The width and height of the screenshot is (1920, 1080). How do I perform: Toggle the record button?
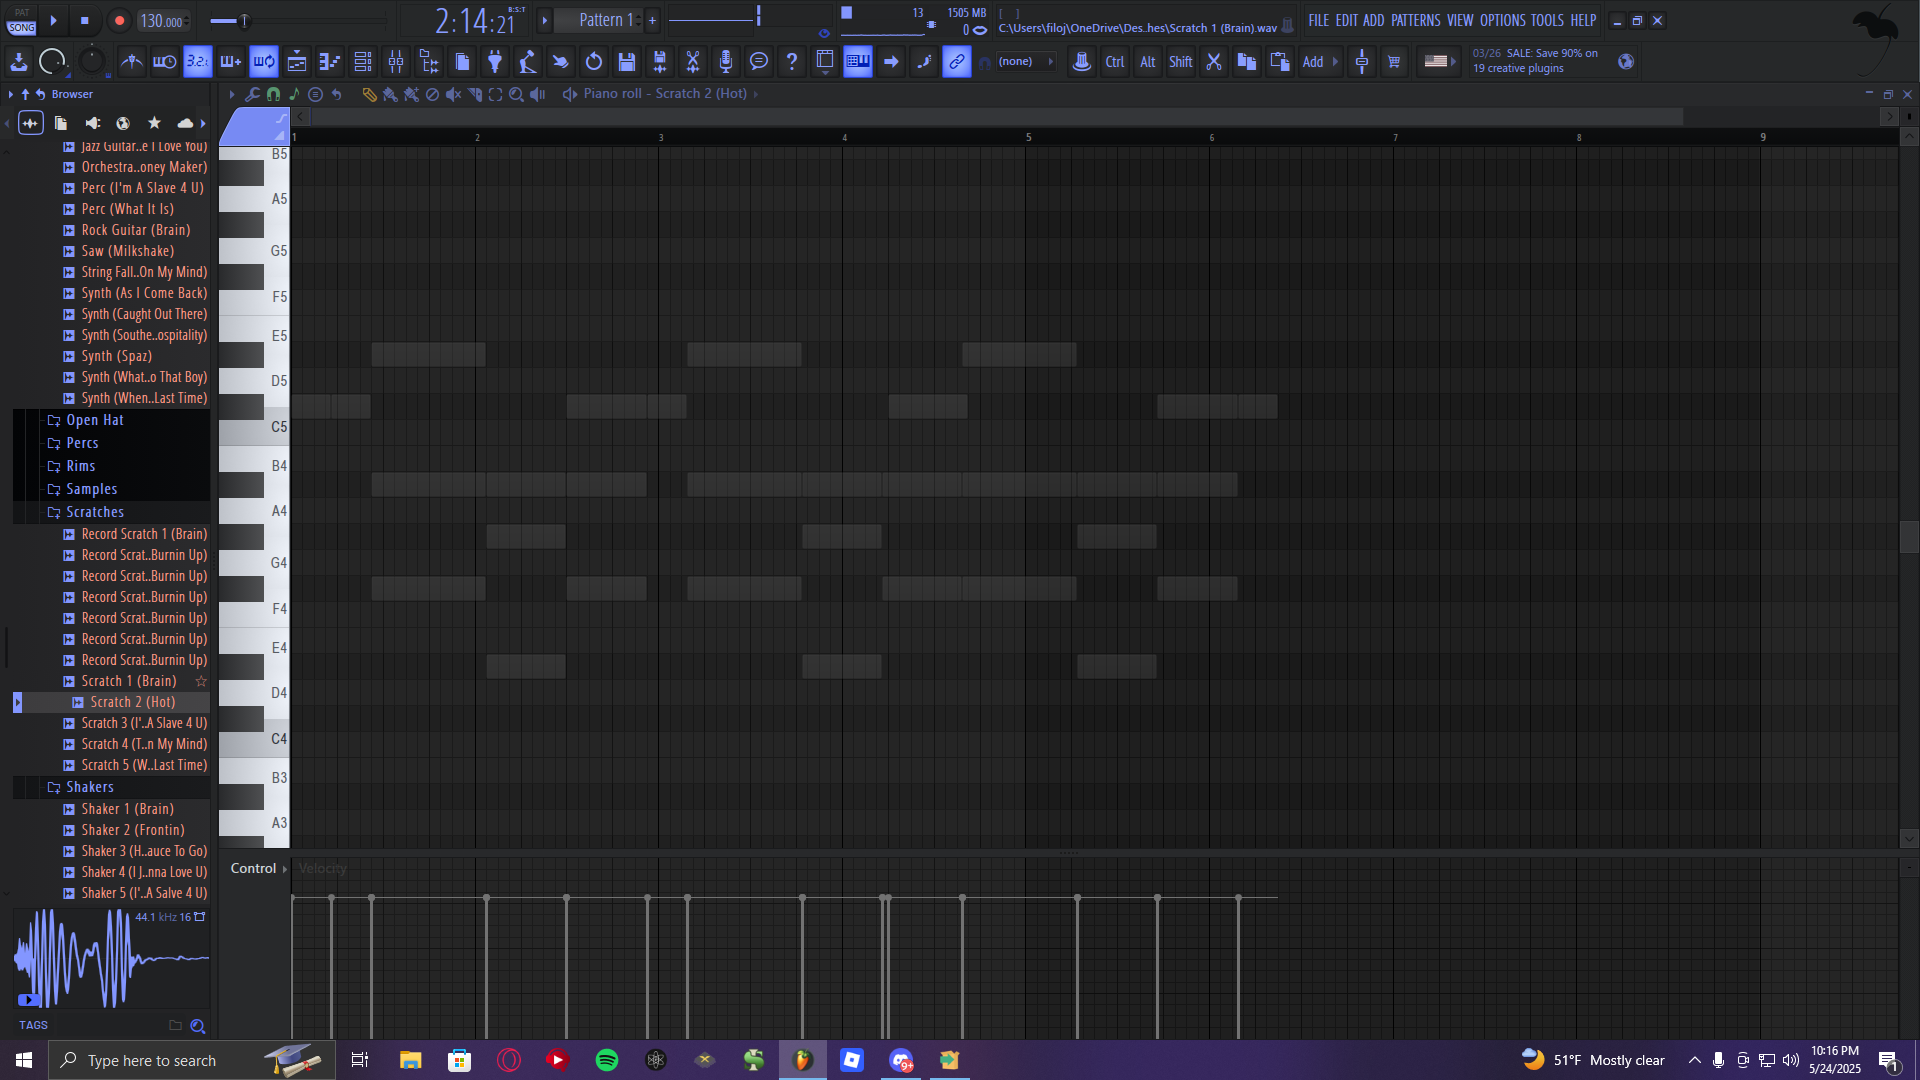tap(119, 21)
